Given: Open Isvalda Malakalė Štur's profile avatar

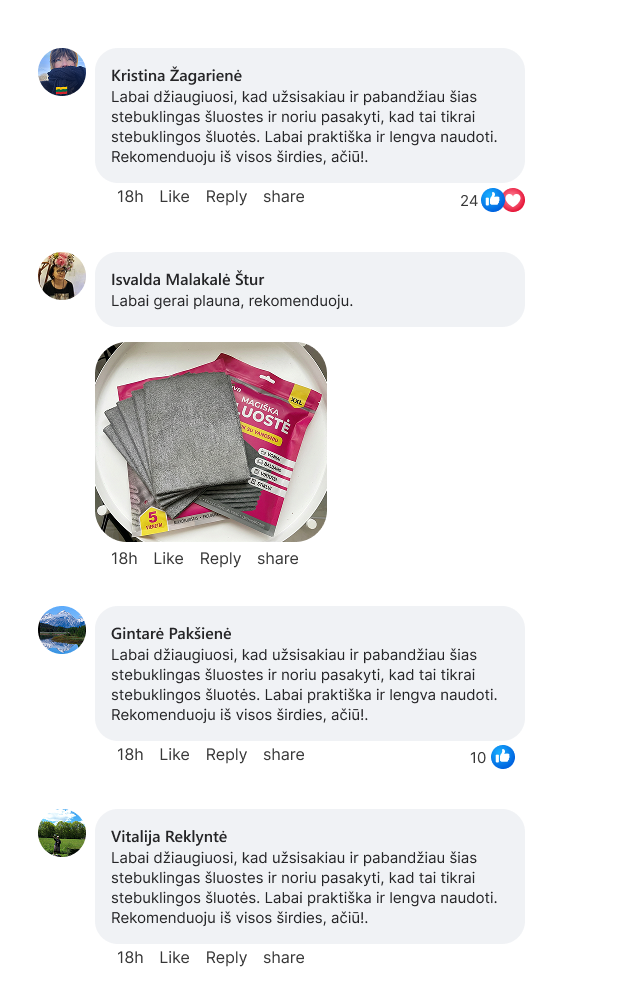Looking at the screenshot, I should click(62, 276).
